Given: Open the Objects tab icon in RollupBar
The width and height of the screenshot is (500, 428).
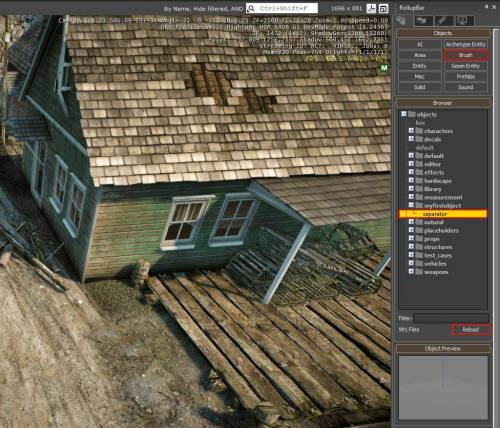Looking at the screenshot, I should pos(403,21).
